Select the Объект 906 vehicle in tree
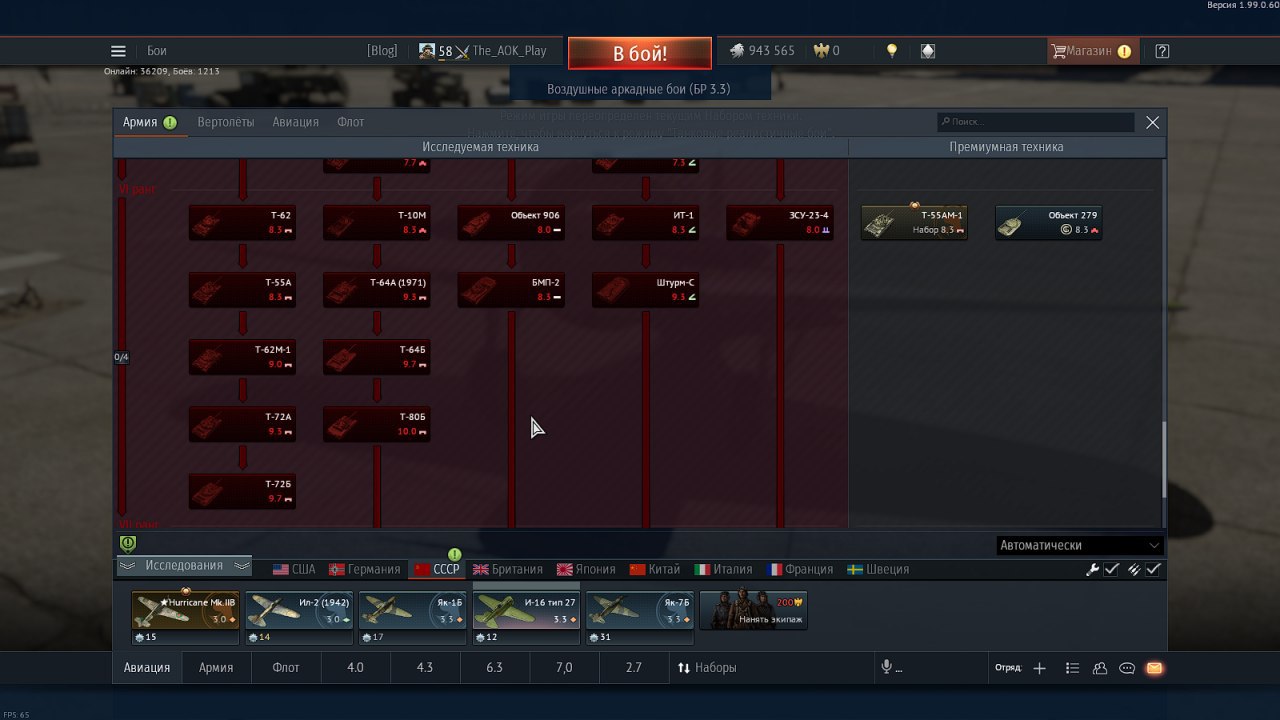 tap(511, 222)
